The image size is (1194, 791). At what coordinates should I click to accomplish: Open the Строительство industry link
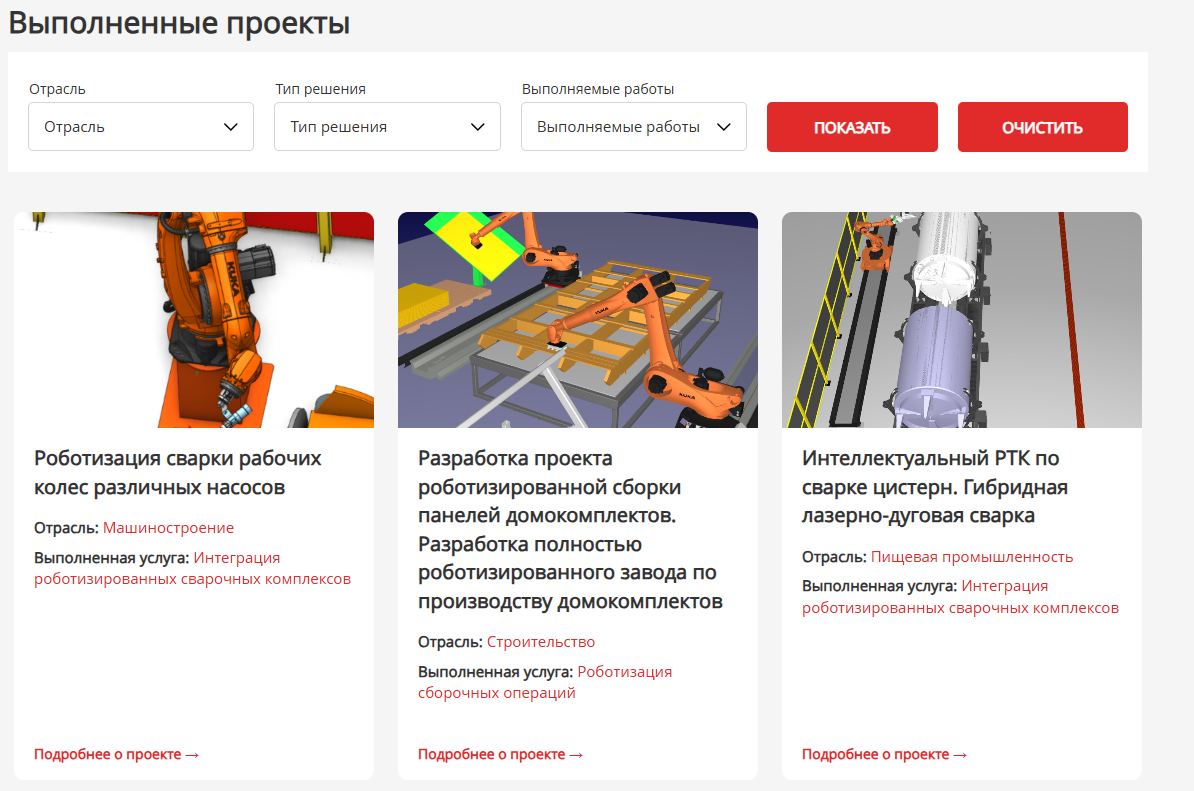(x=541, y=641)
